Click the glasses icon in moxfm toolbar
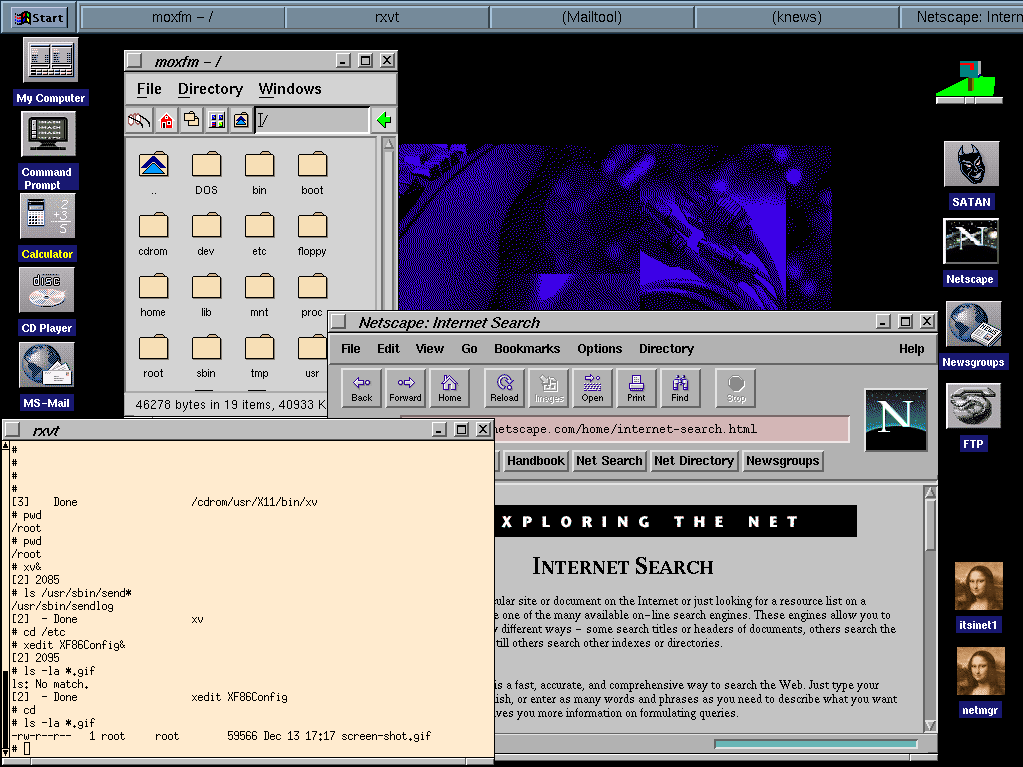The height and width of the screenshot is (767, 1023). (x=139, y=121)
